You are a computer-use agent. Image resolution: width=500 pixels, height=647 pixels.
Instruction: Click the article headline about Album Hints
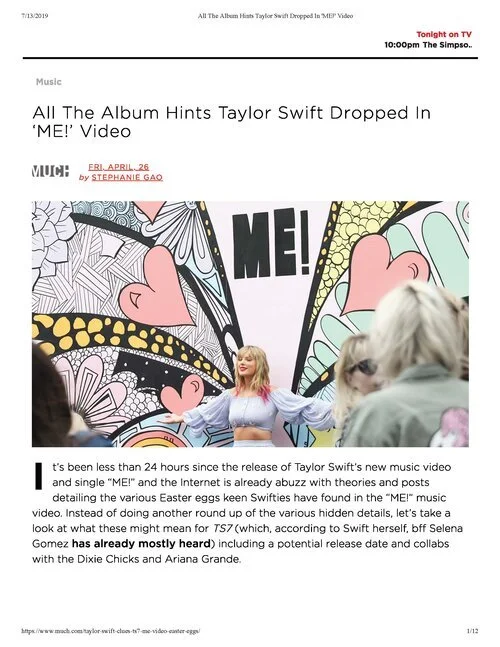pyautogui.click(x=231, y=122)
